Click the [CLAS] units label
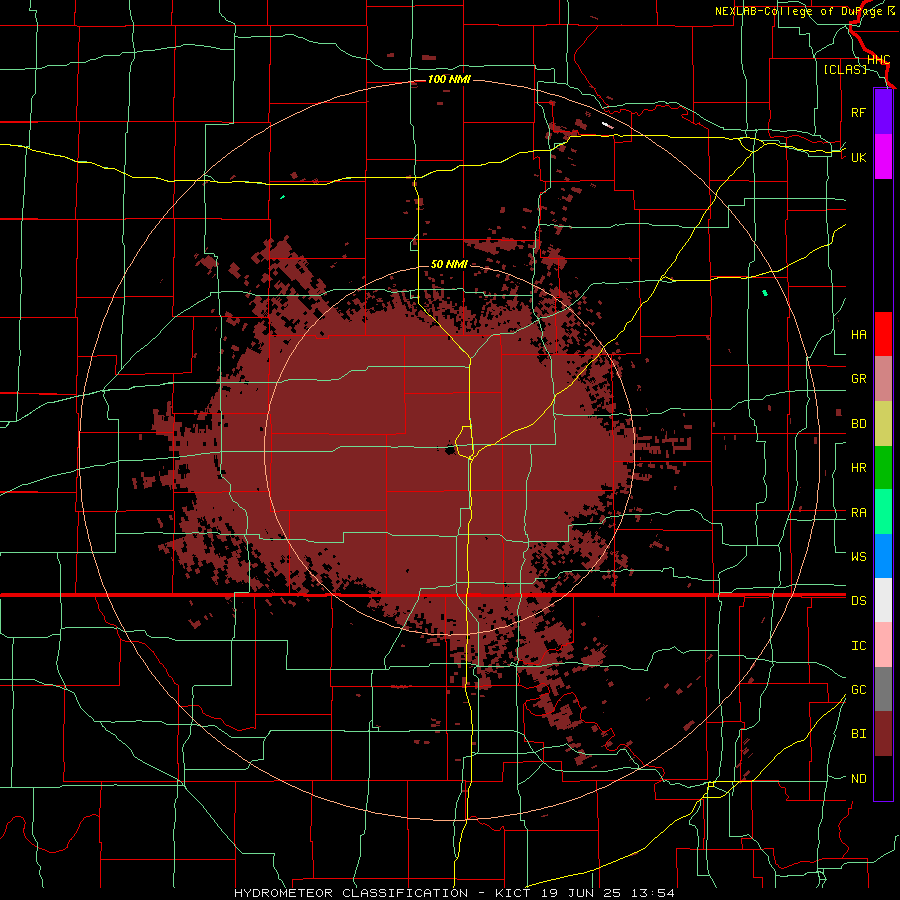Viewport: 900px width, 900px height. point(845,69)
